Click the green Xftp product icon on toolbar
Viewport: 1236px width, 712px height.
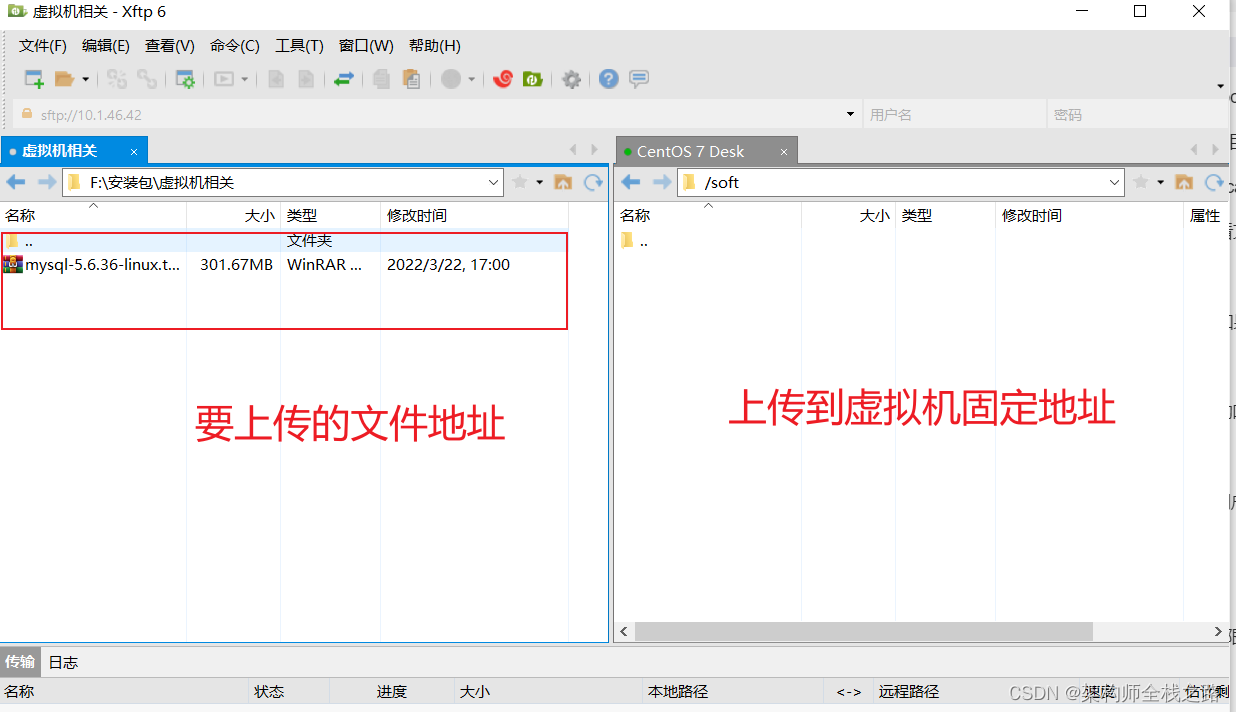pyautogui.click(x=533, y=80)
